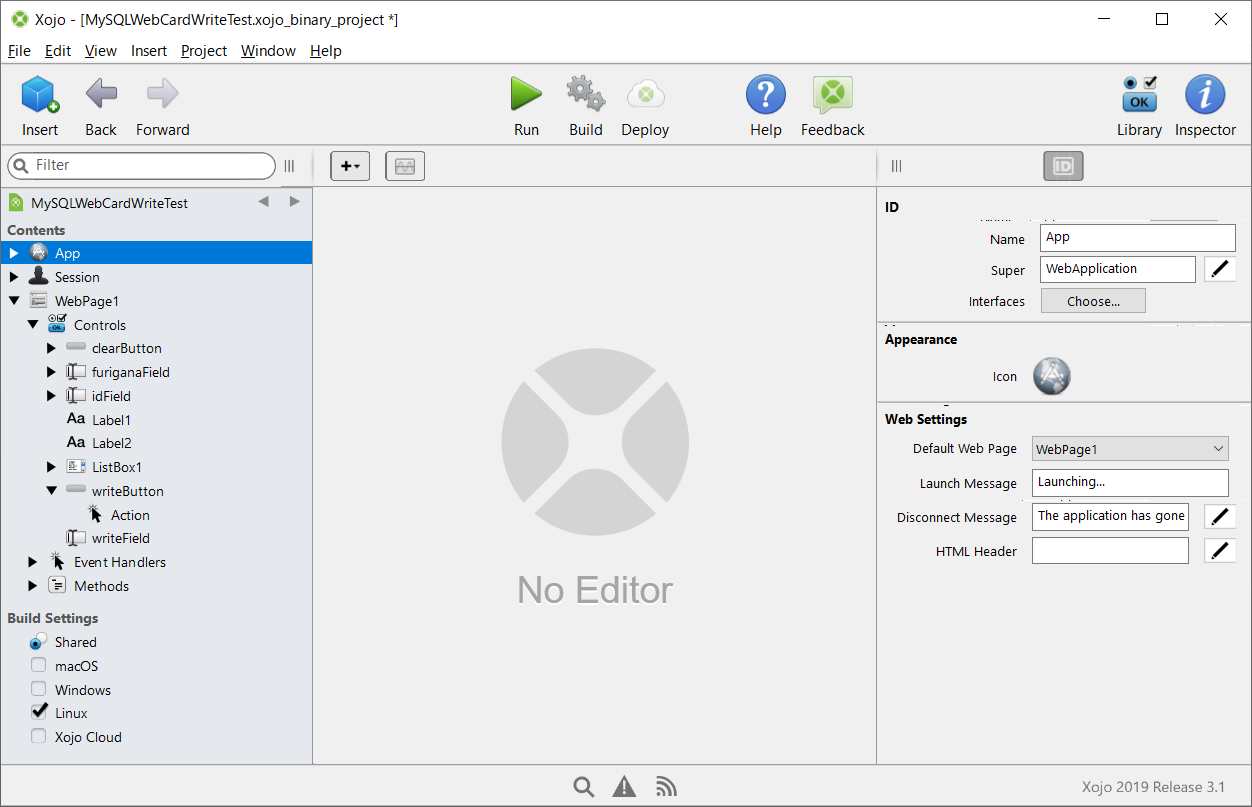Viewport: 1252px width, 807px height.
Task: Click the MySQLWebCardWriteTest project name
Action: pyautogui.click(x=109, y=203)
